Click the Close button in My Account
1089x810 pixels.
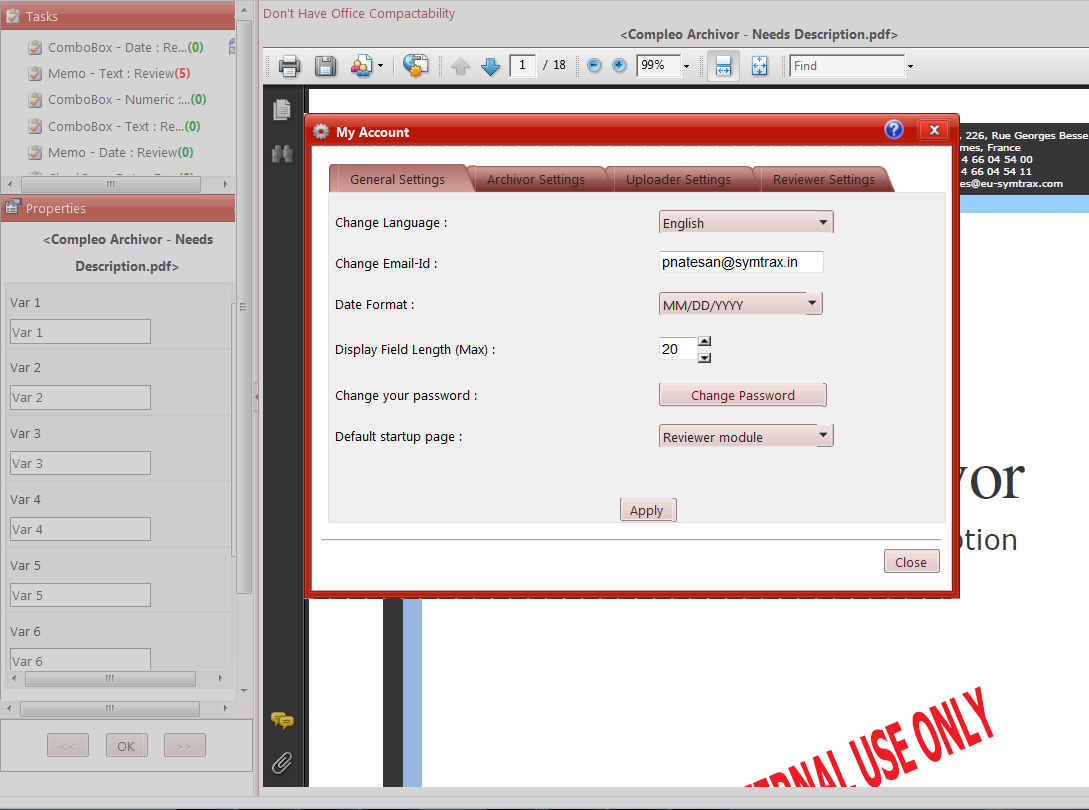tap(911, 561)
